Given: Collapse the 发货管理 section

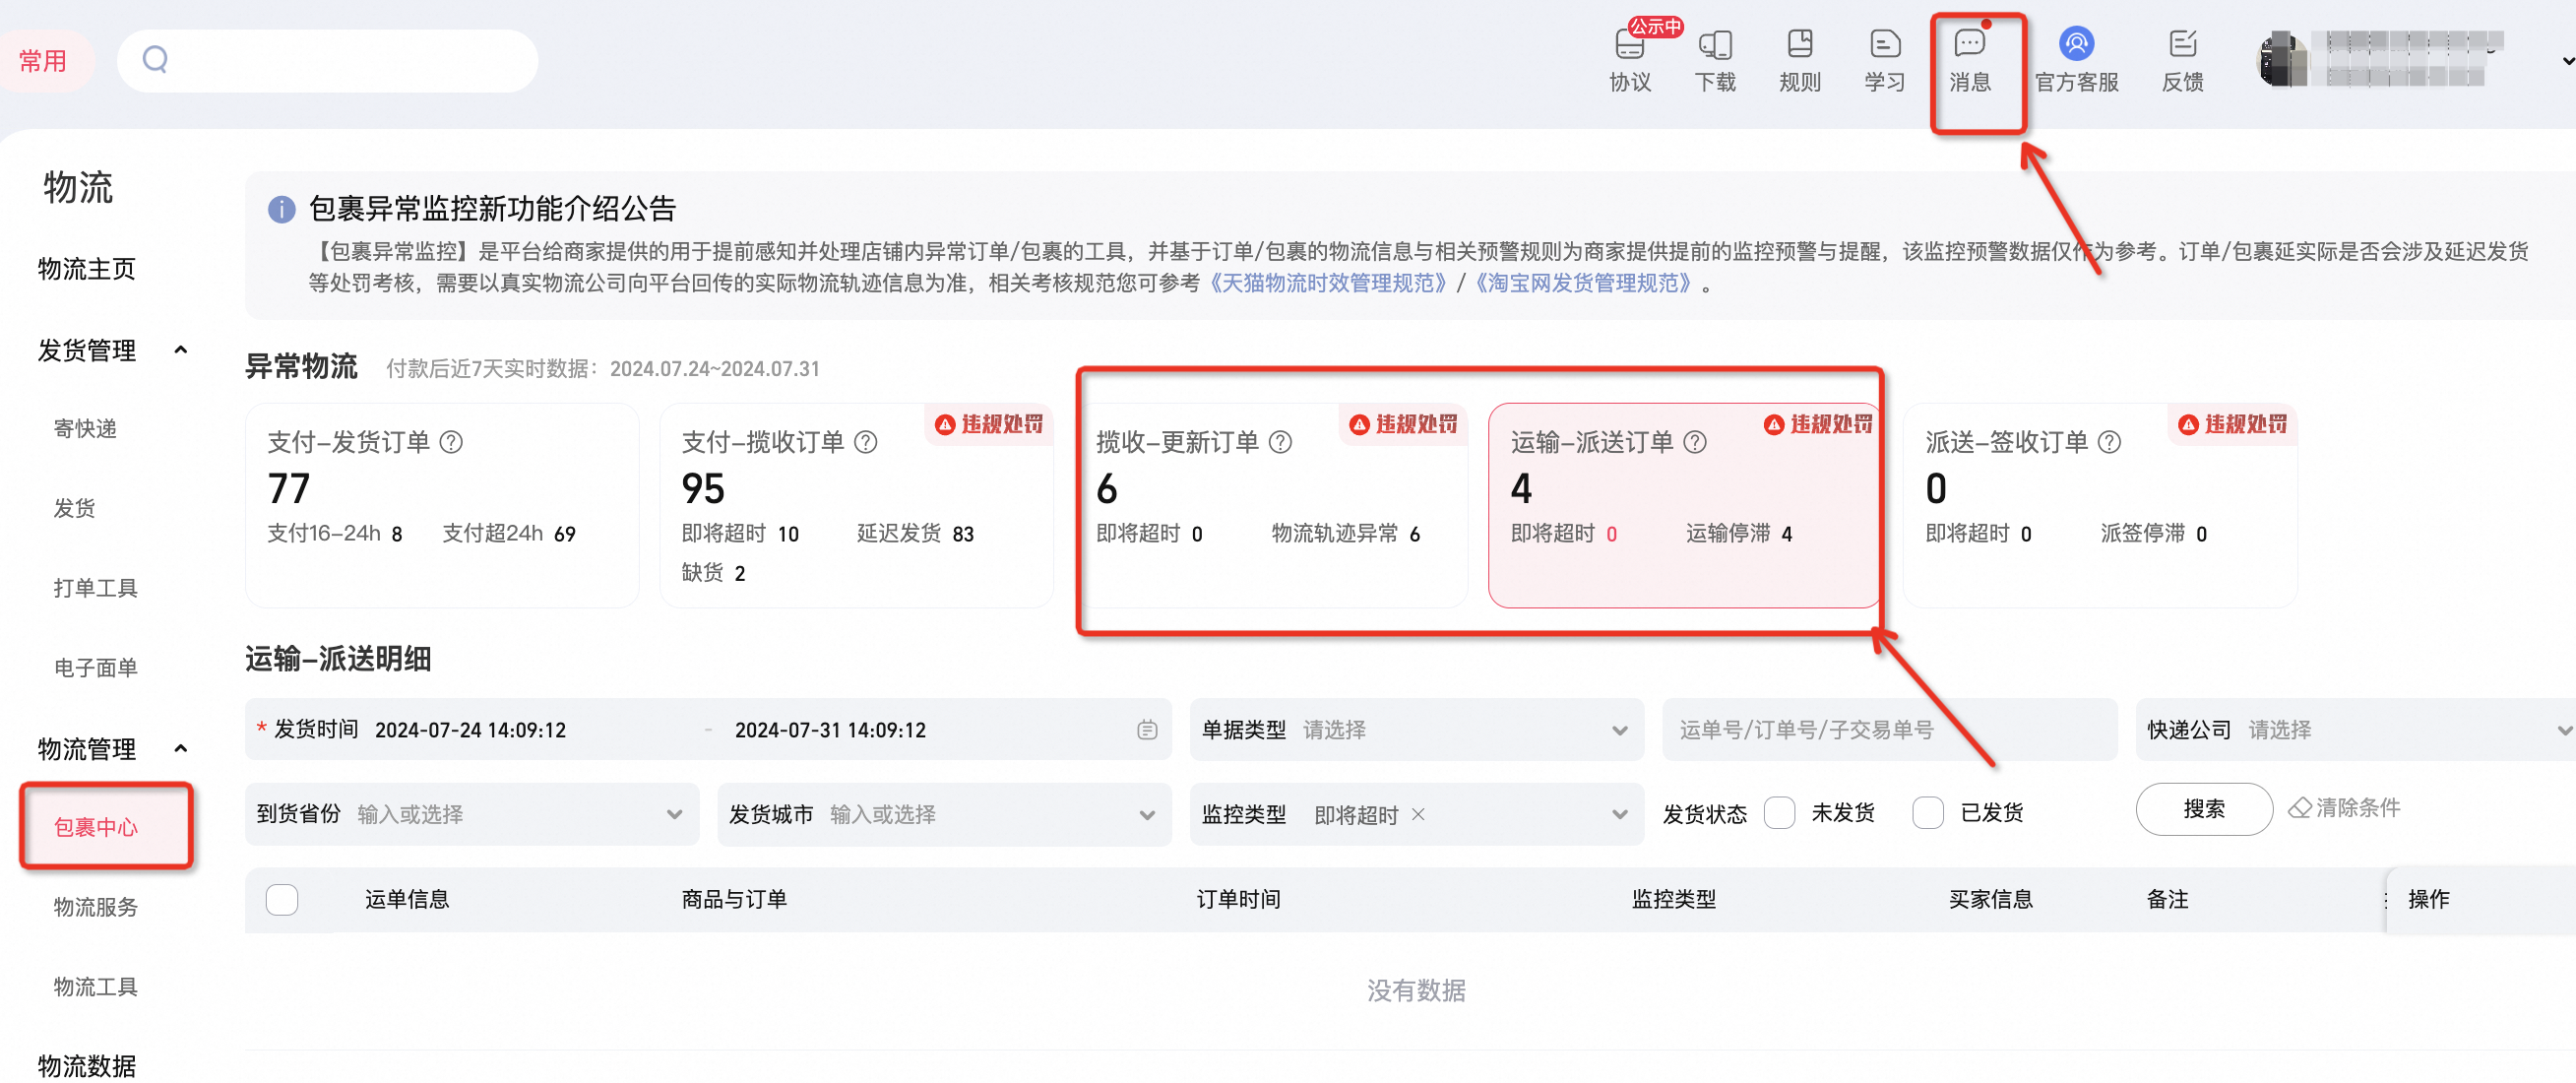Looking at the screenshot, I should point(181,349).
